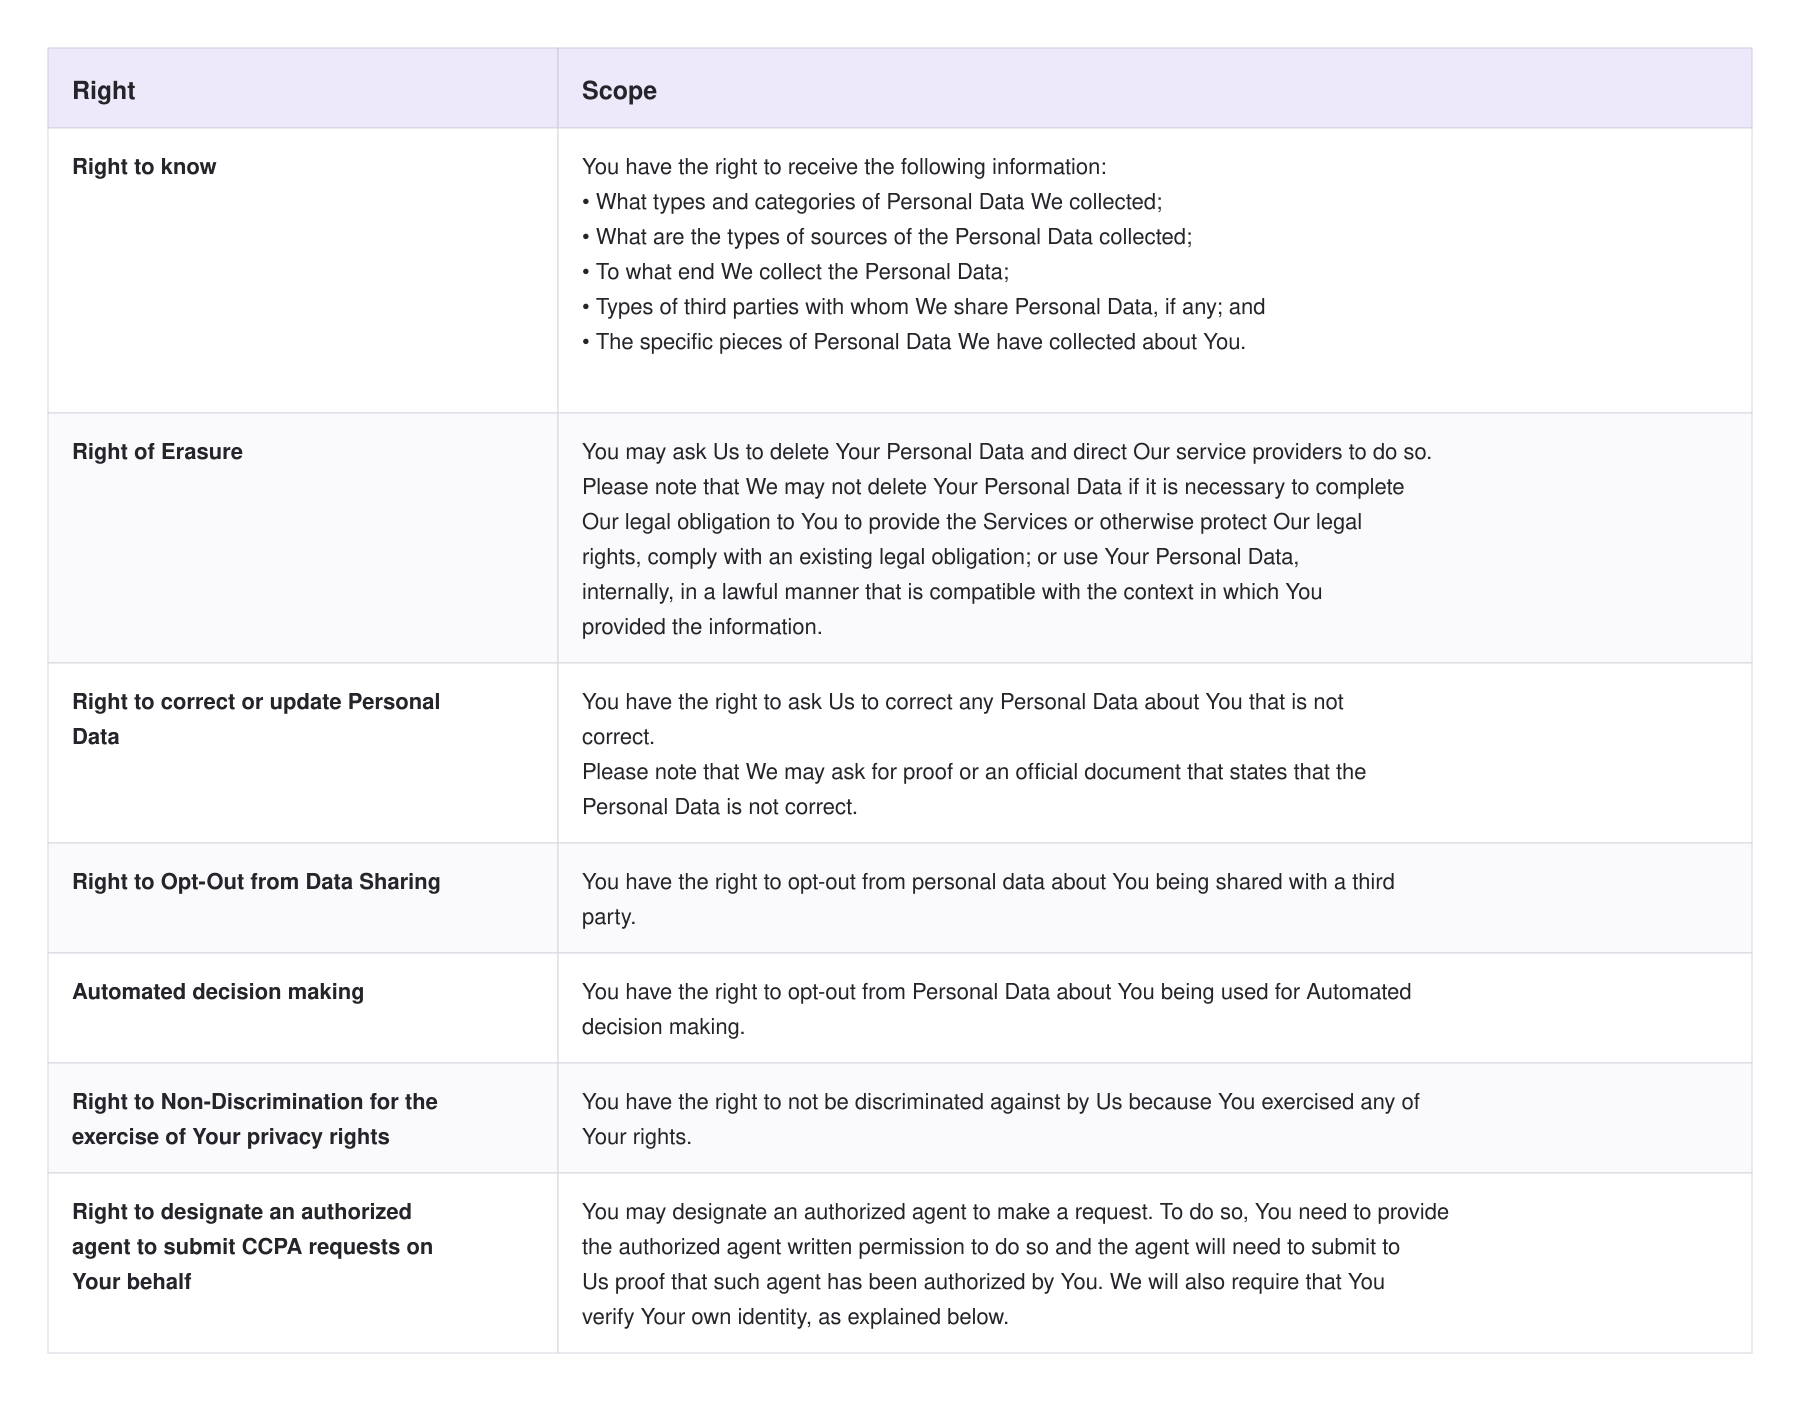Click bullet about types of sources collected
Viewport: 1800px width, 1401px height.
(887, 237)
